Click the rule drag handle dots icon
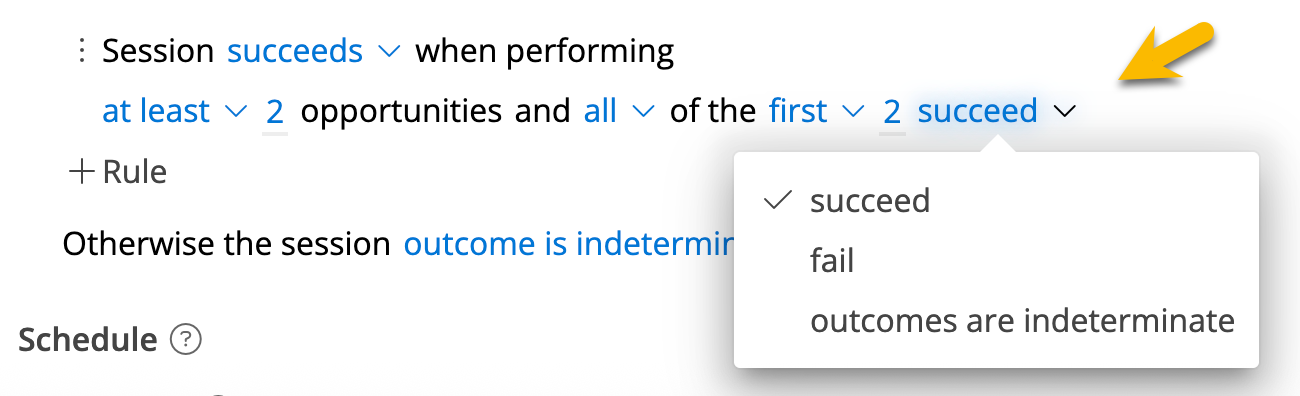The width and height of the screenshot is (1300, 396). [x=82, y=51]
